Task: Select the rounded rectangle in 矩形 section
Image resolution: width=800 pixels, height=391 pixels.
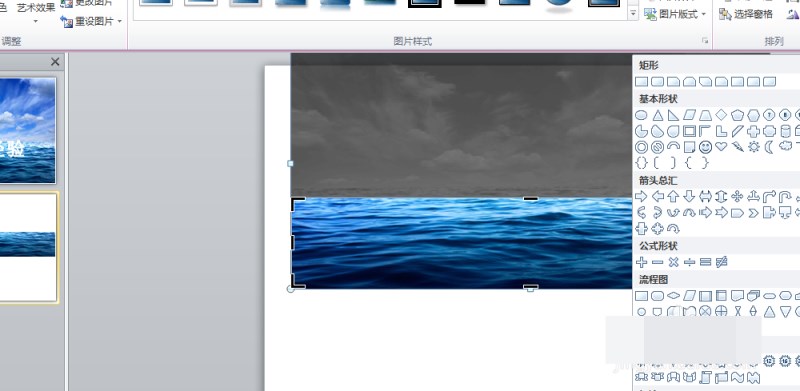Action: 657,82
